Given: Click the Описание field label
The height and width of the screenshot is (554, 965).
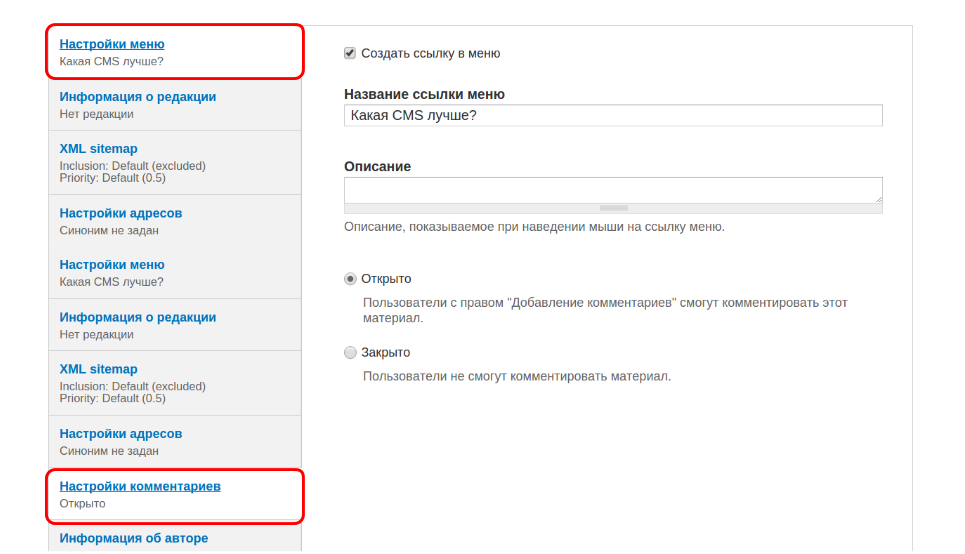Looking at the screenshot, I should pyautogui.click(x=377, y=166).
